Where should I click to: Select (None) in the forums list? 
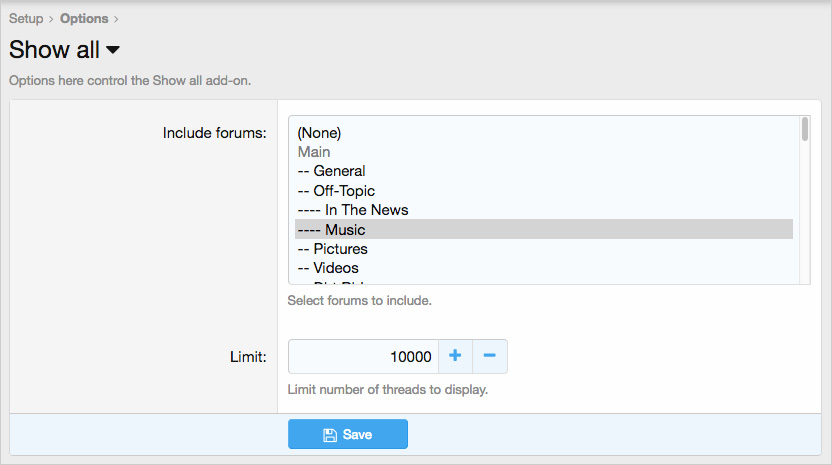tap(319, 132)
